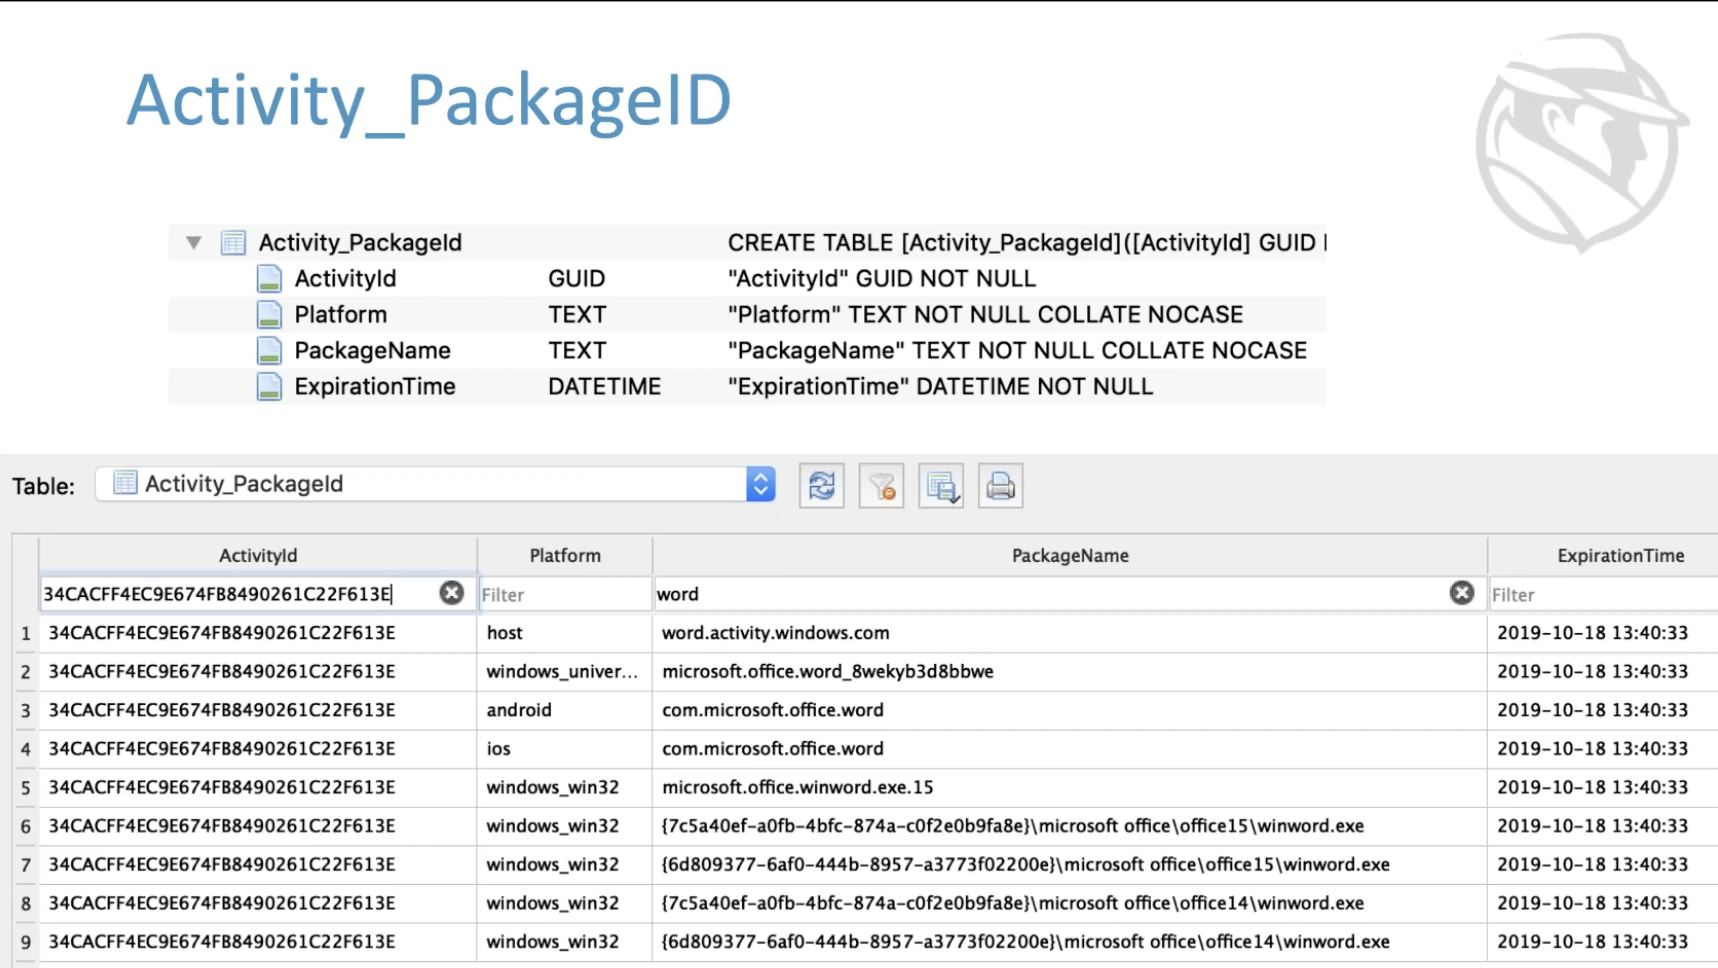Select row 5 via its row number
1718x968 pixels.
(26, 788)
